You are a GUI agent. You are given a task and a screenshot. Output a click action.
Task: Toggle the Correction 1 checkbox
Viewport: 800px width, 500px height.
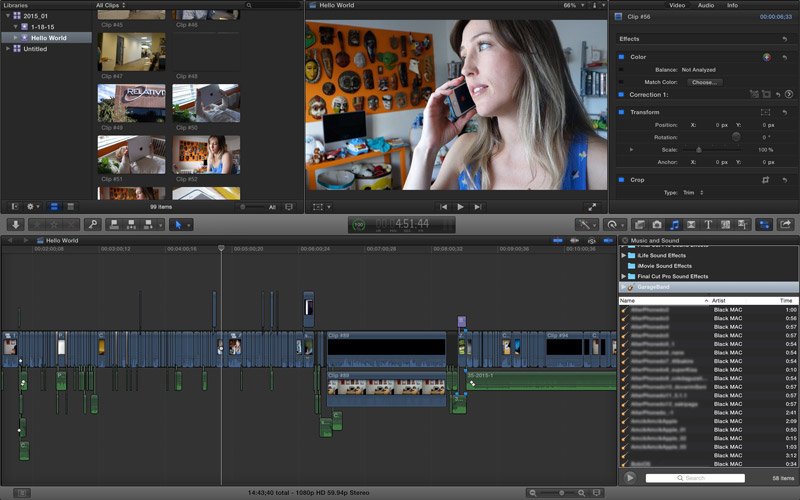pos(621,94)
